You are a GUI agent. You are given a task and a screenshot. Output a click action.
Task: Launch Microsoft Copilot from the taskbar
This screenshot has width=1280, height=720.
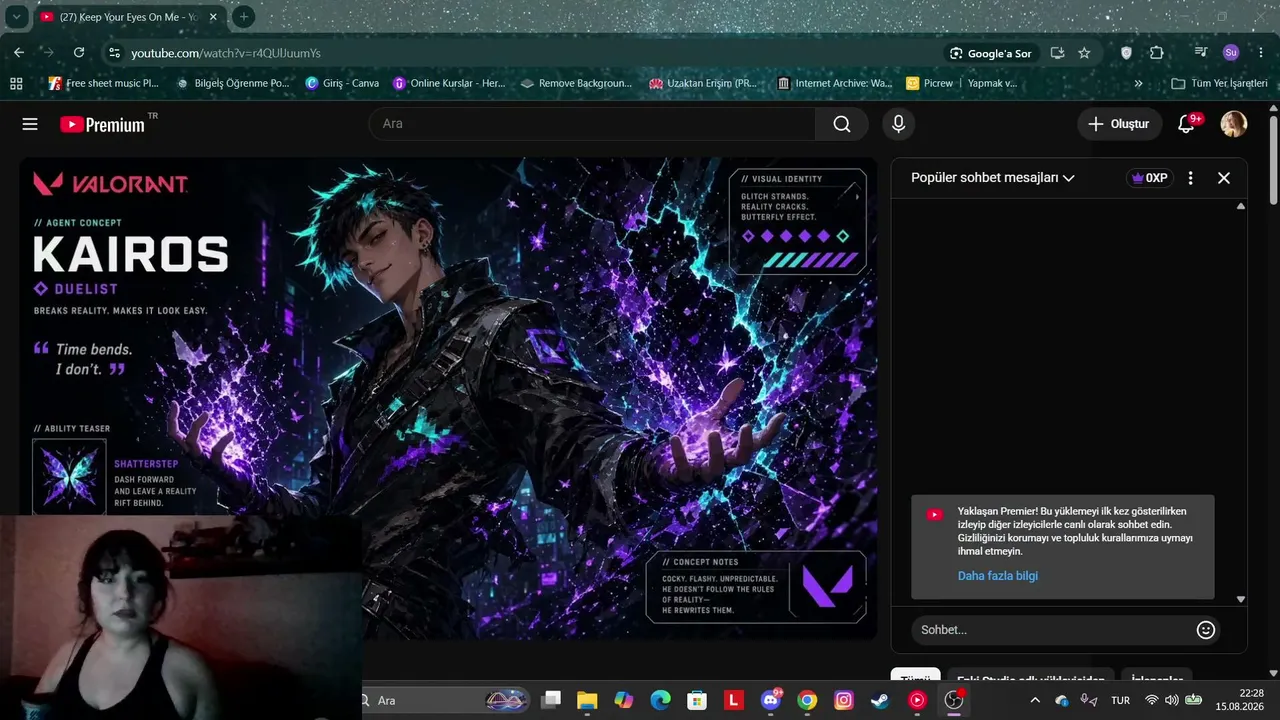[624, 701]
